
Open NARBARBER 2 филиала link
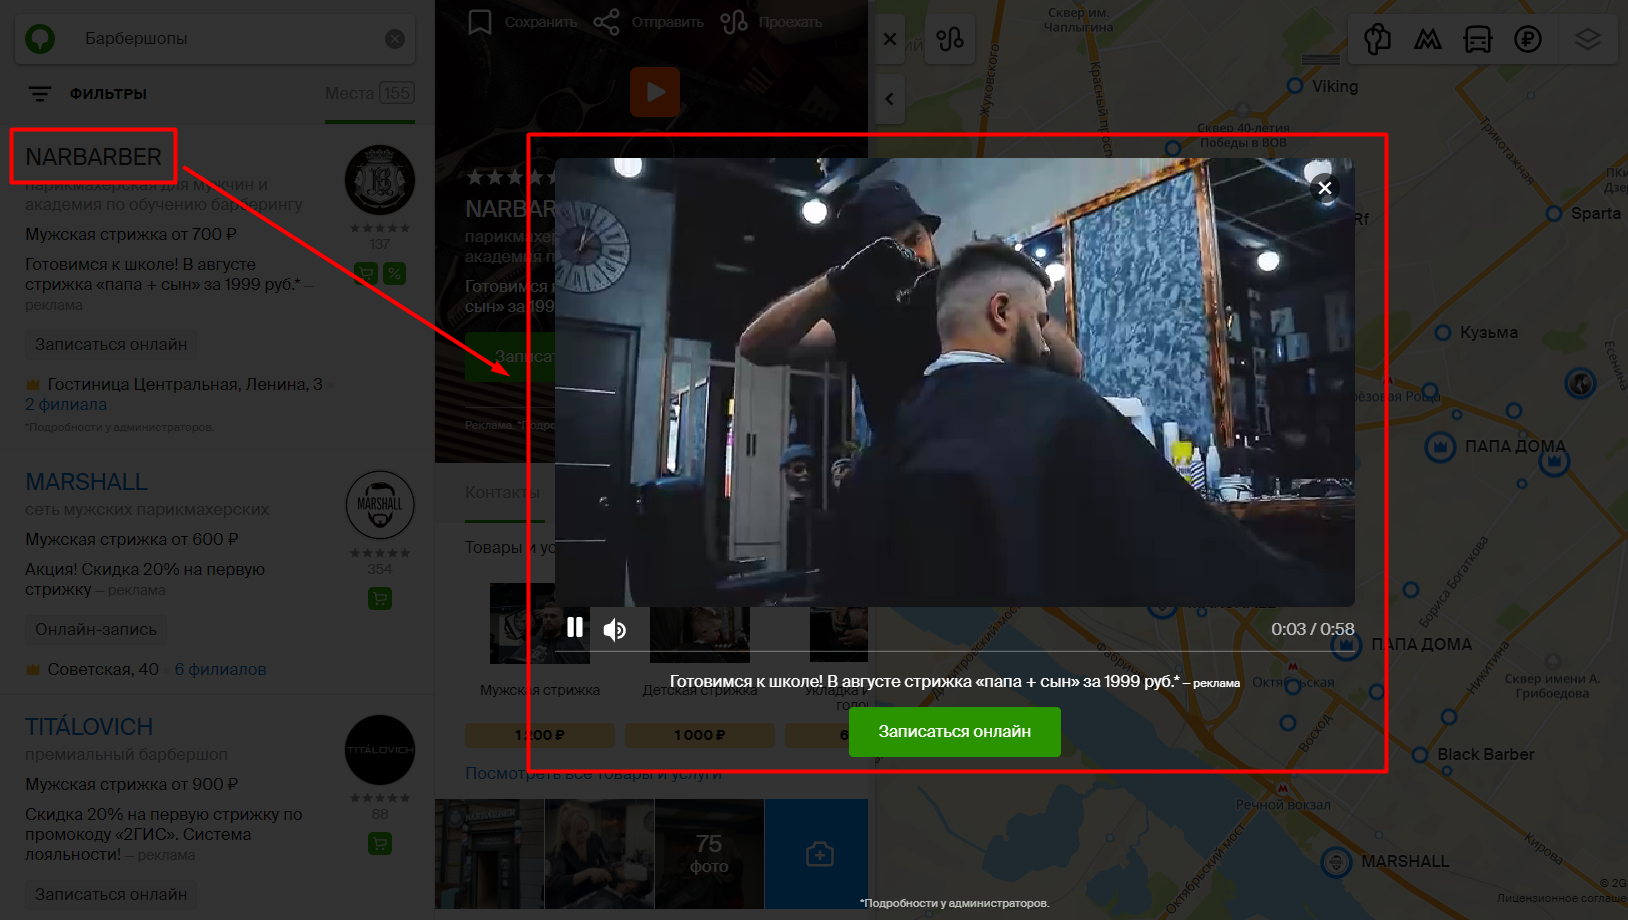pos(66,405)
